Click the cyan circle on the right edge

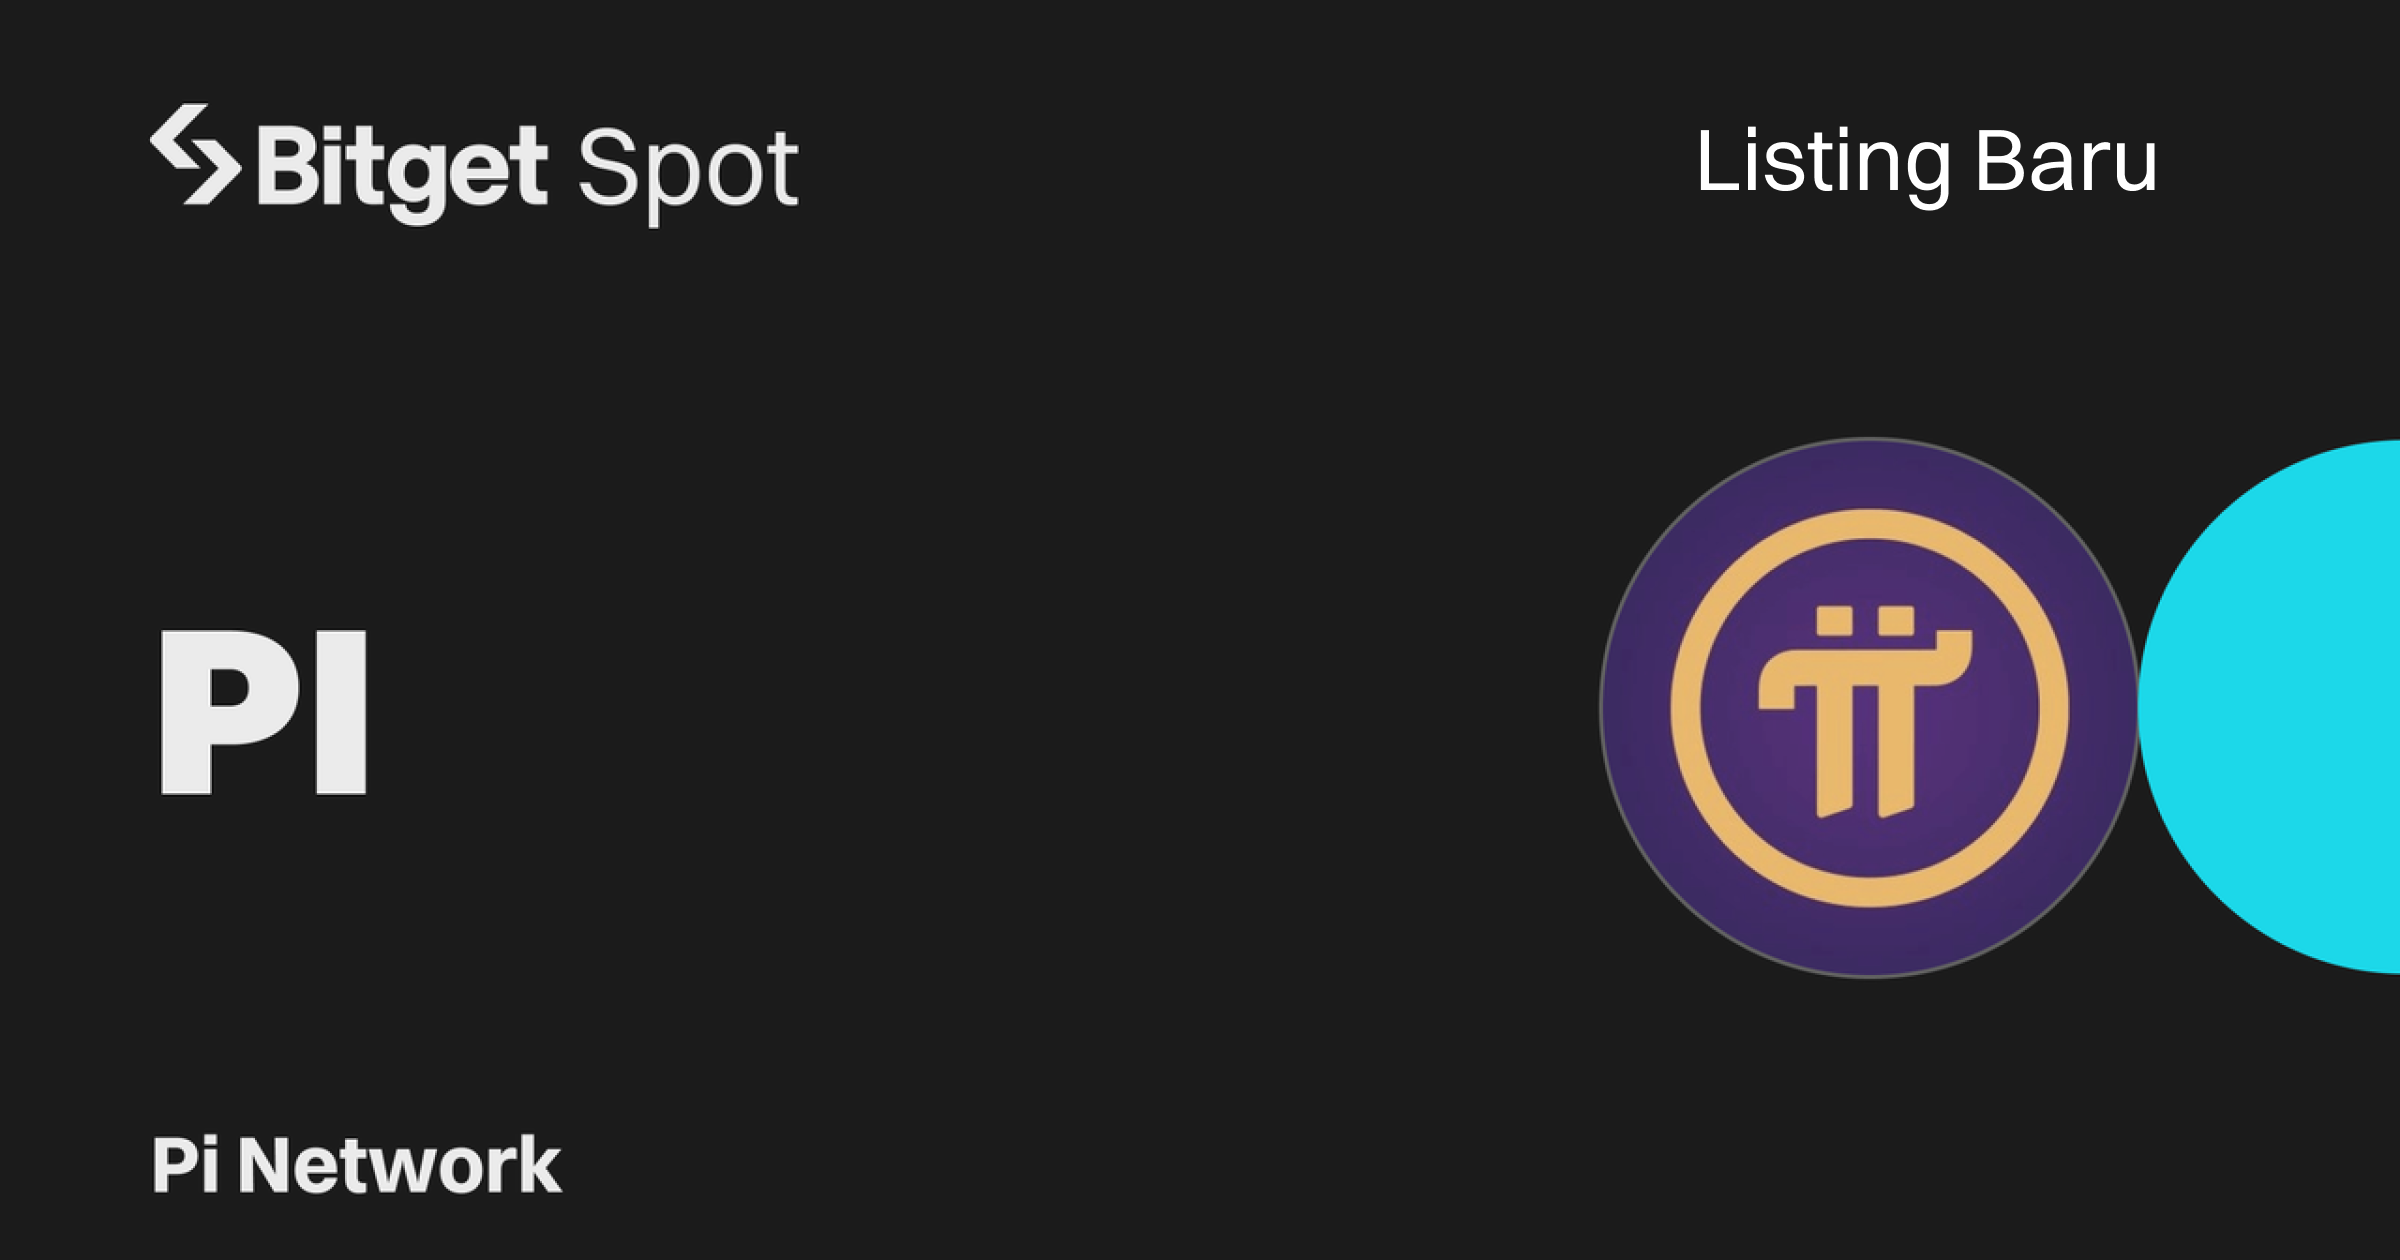coord(2290,706)
